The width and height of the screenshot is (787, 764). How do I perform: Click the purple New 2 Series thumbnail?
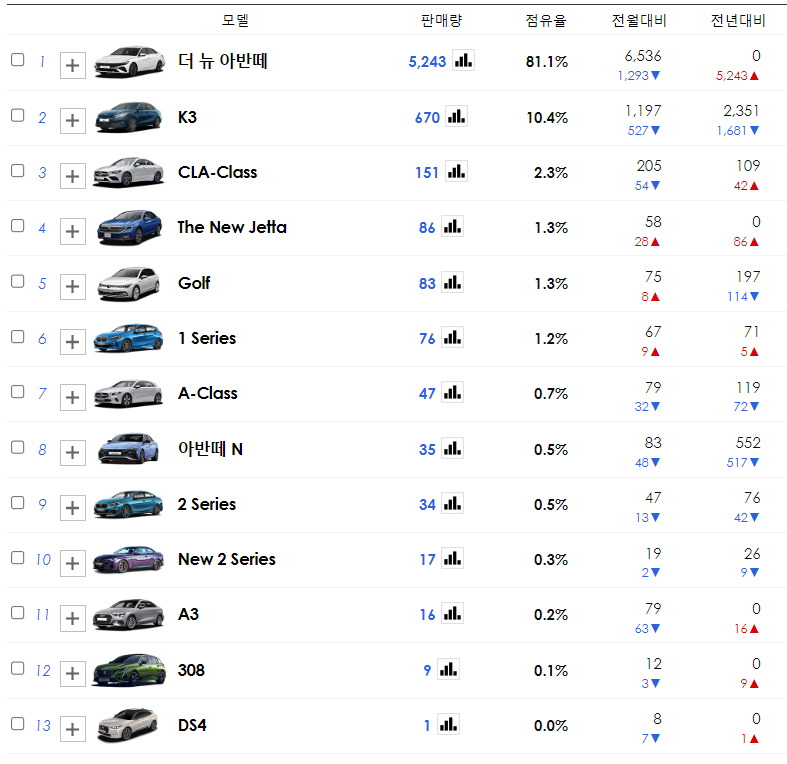tap(129, 559)
